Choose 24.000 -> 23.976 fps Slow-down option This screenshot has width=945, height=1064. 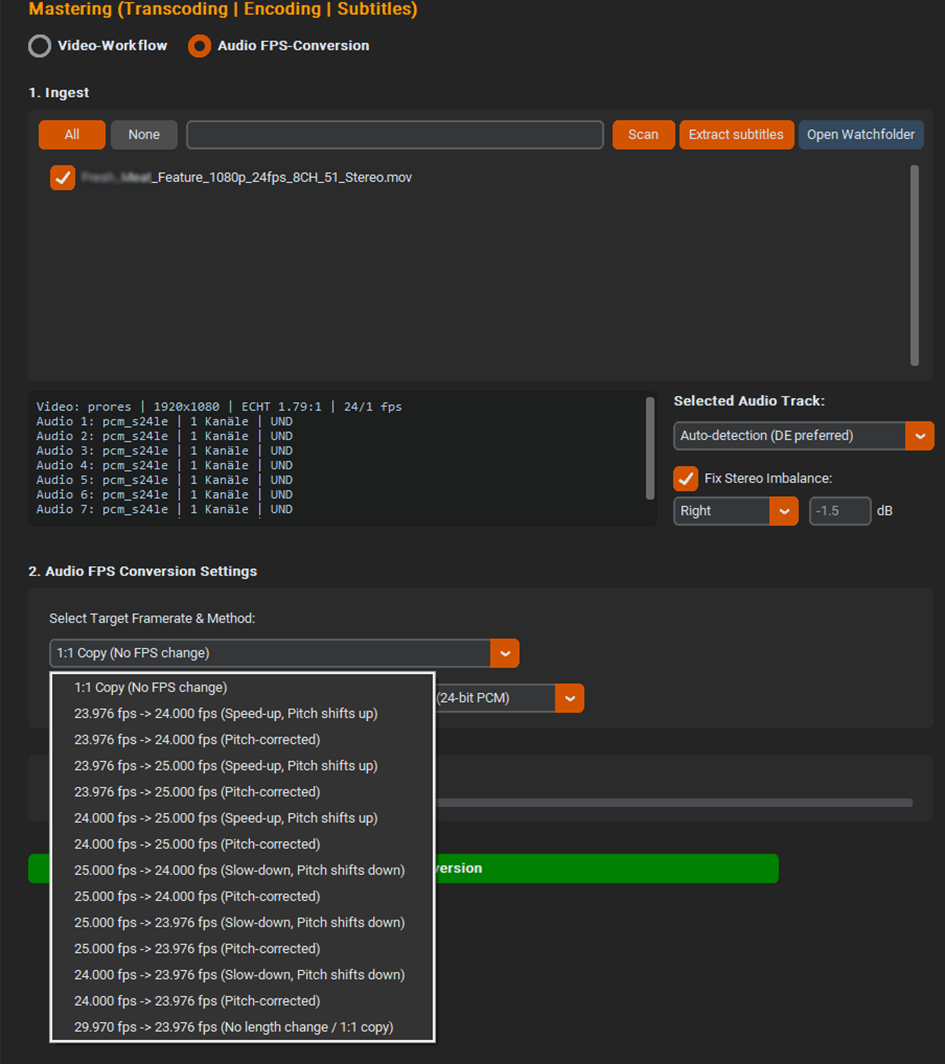(x=243, y=974)
